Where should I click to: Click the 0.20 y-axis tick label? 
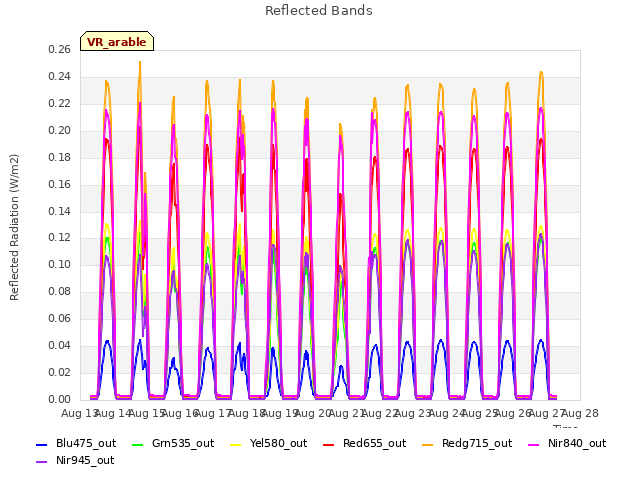tap(59, 130)
